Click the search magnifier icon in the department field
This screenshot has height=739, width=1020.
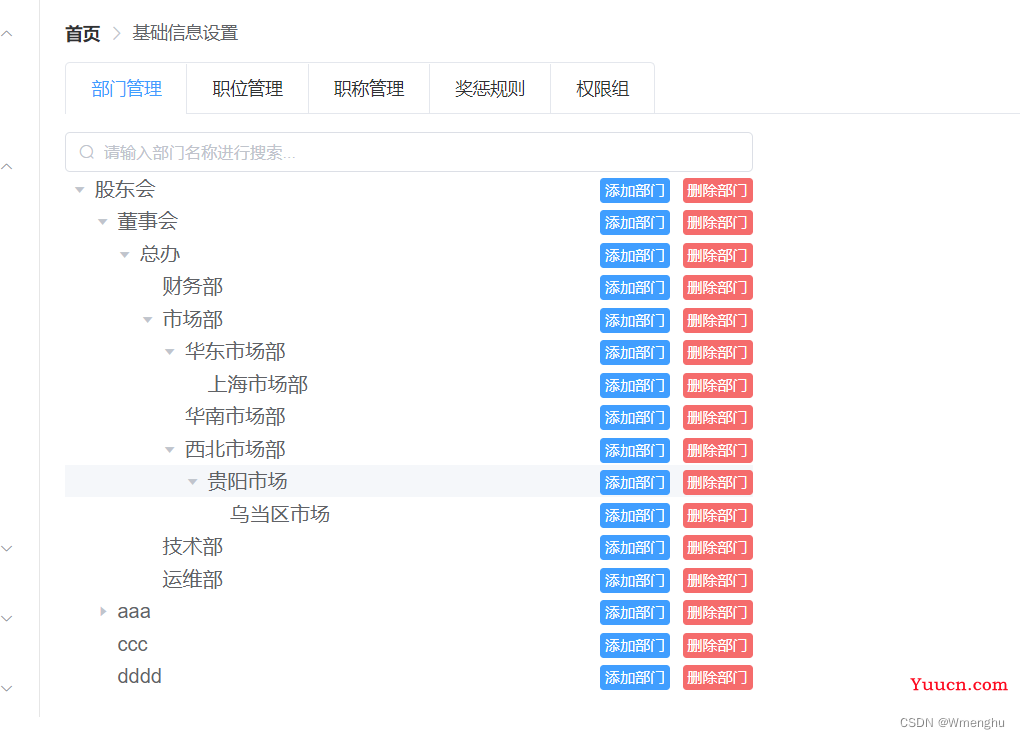click(87, 152)
